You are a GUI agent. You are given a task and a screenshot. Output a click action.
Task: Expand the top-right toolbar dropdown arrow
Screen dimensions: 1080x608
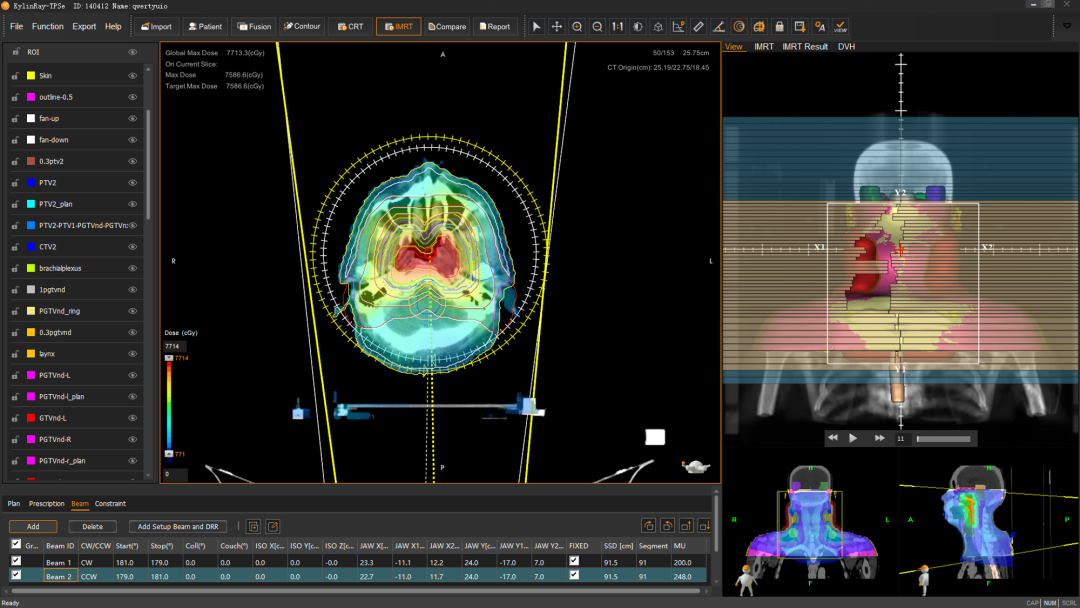click(x=1066, y=26)
